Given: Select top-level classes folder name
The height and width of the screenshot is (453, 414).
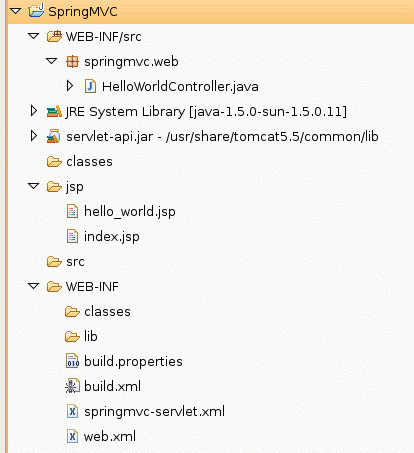Looking at the screenshot, I should (89, 161).
